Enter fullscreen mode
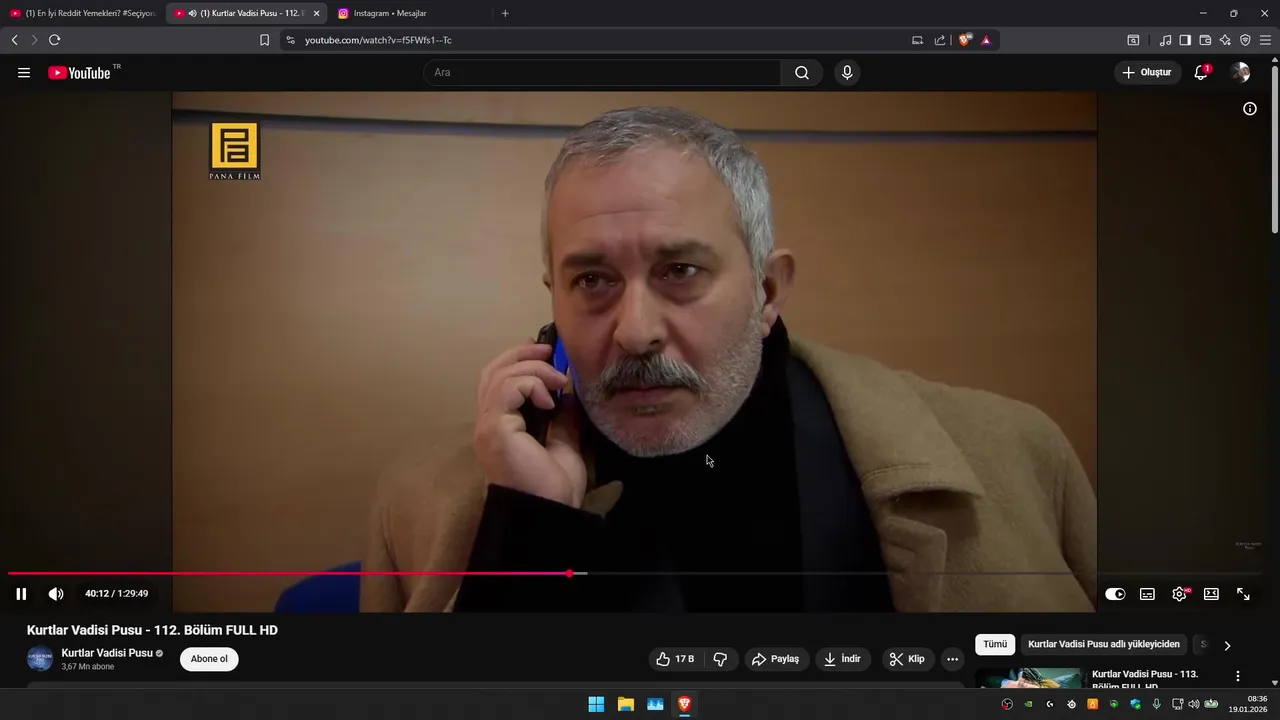Image resolution: width=1280 pixels, height=720 pixels. pyautogui.click(x=1243, y=594)
